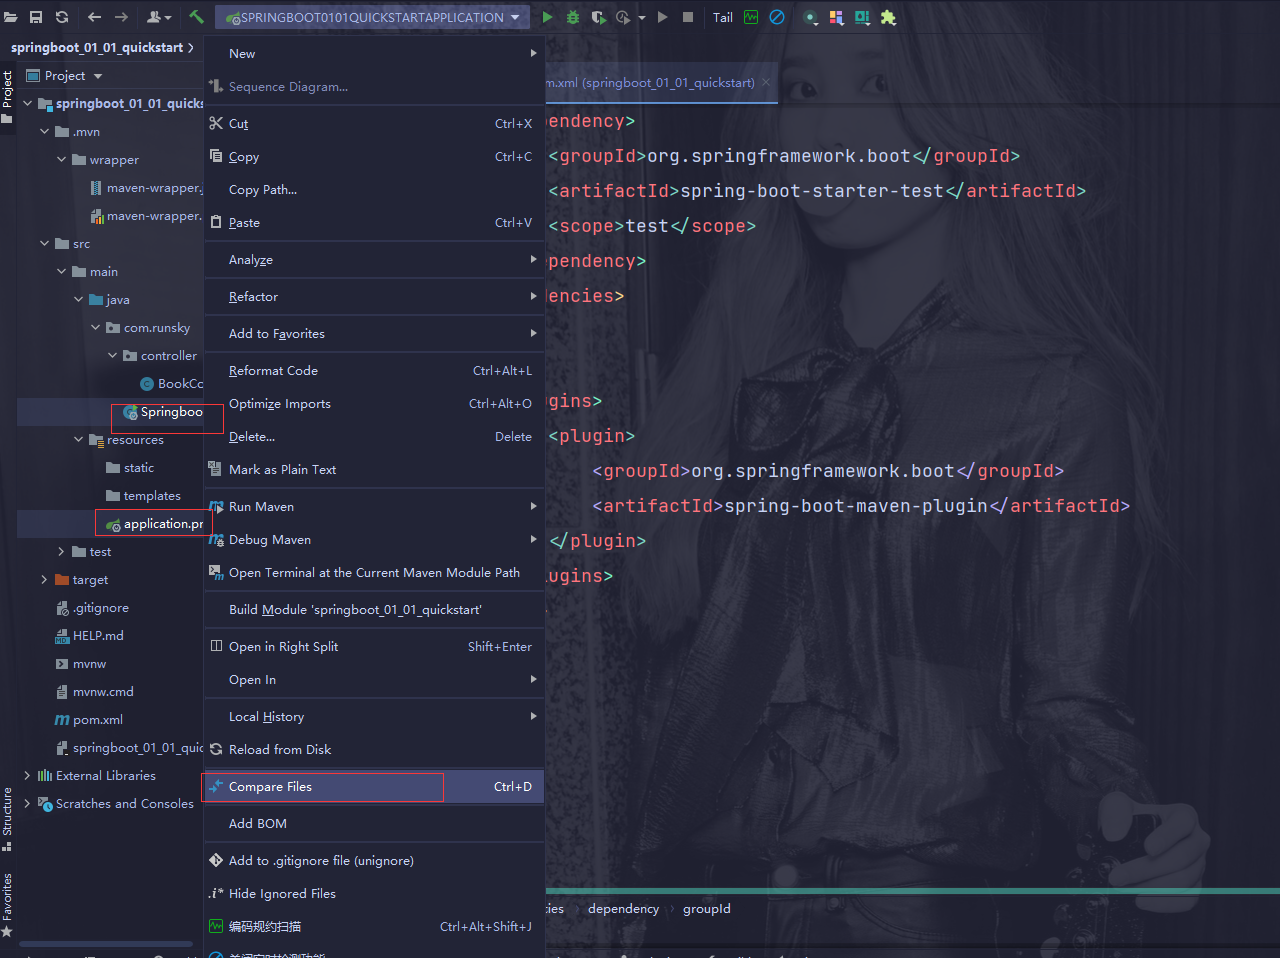Collapse the src folder
This screenshot has width=1280, height=958.
coord(44,244)
